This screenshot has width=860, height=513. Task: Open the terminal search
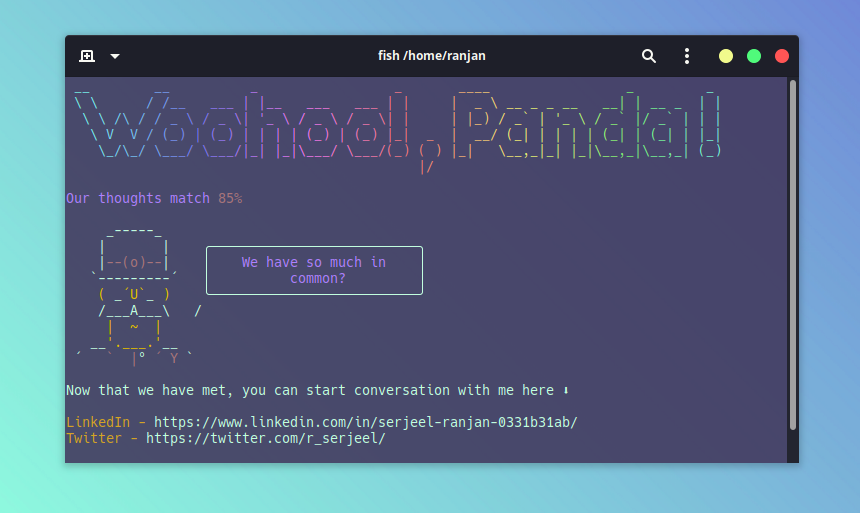(649, 56)
